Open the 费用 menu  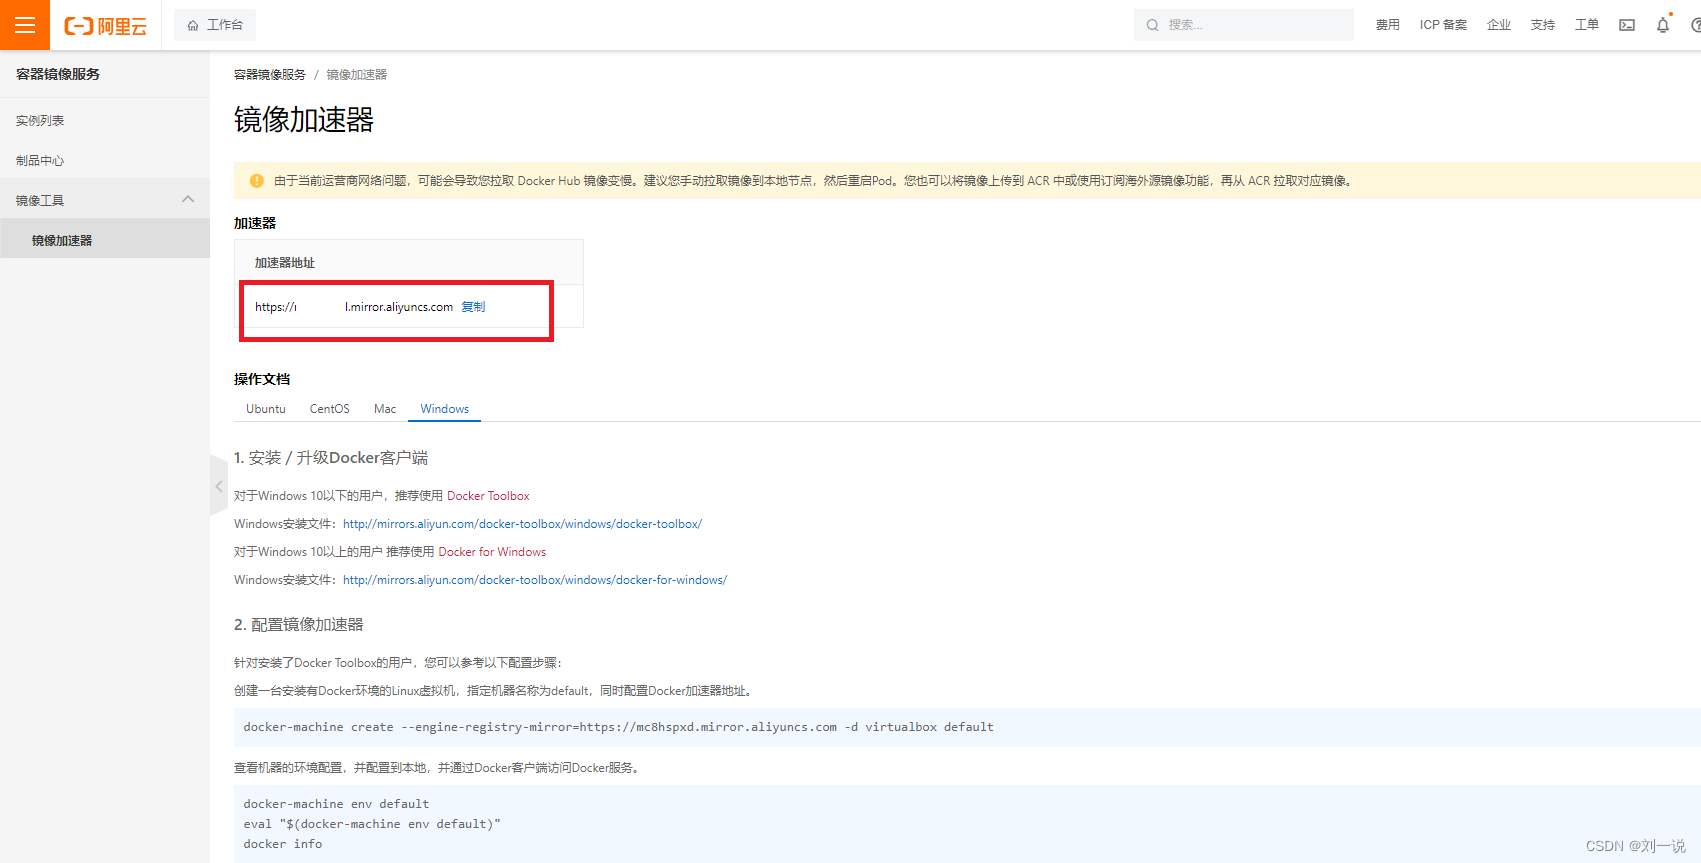(1387, 25)
